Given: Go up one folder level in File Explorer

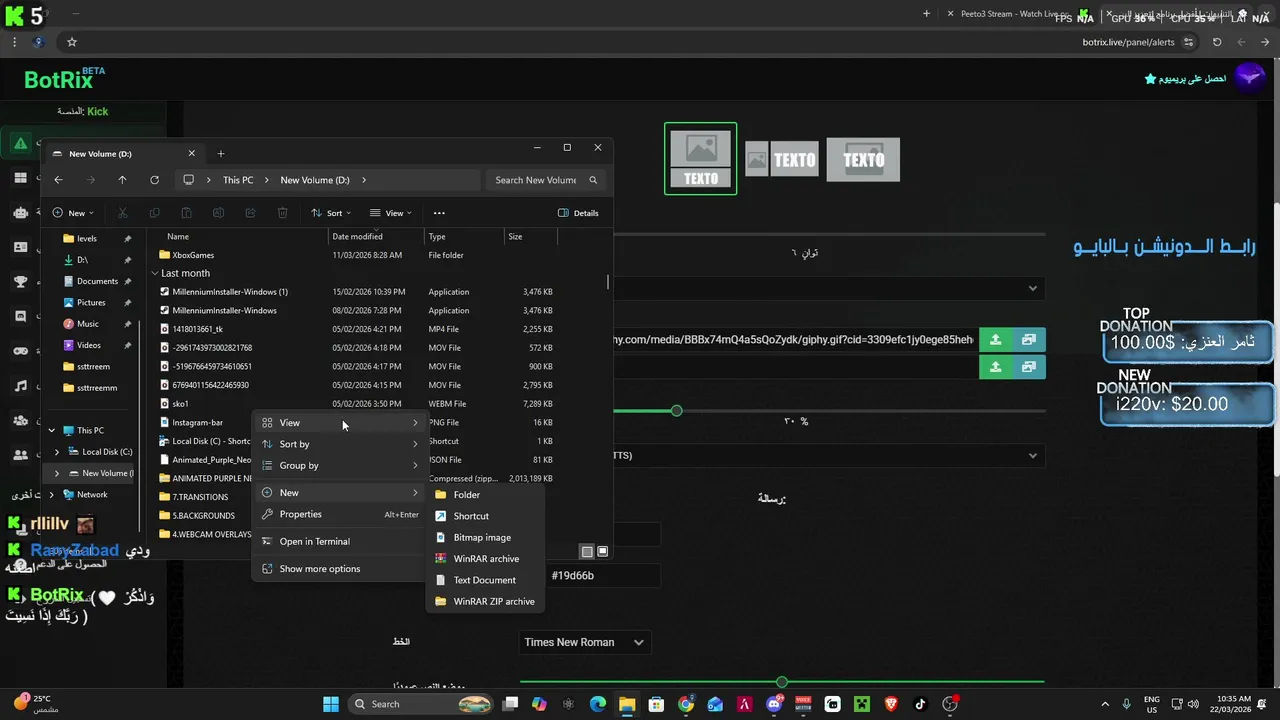Looking at the screenshot, I should [122, 180].
